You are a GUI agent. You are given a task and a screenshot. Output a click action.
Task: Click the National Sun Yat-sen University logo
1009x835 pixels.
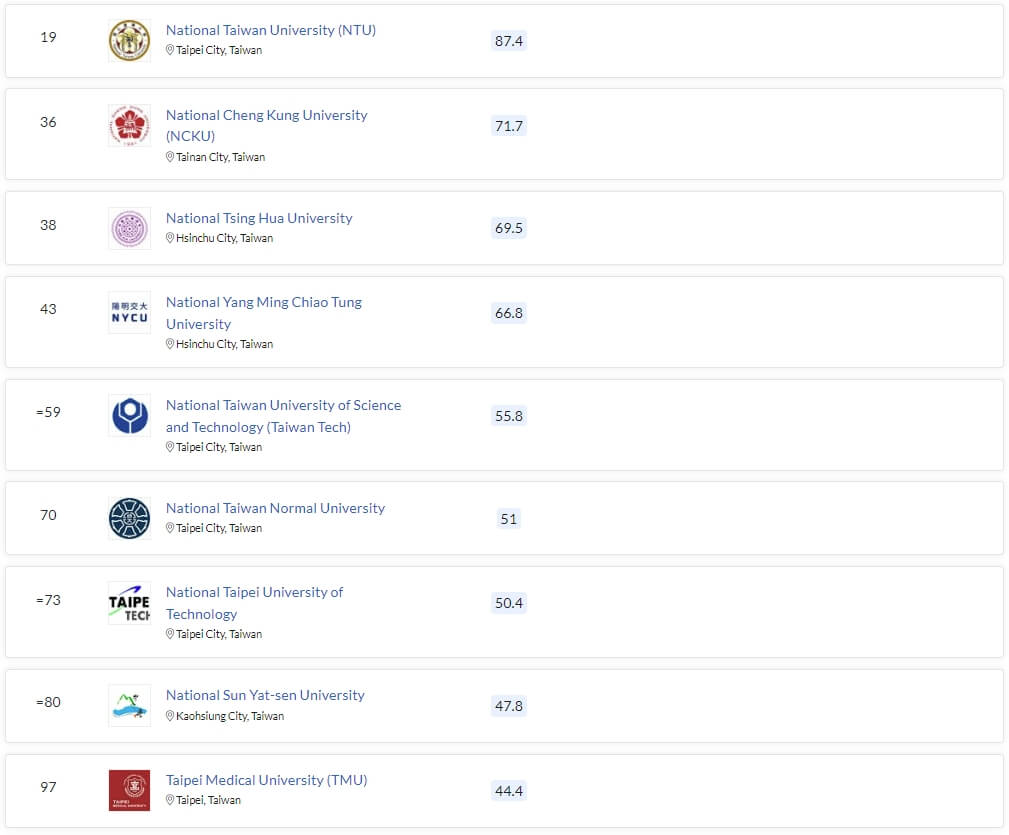(129, 706)
